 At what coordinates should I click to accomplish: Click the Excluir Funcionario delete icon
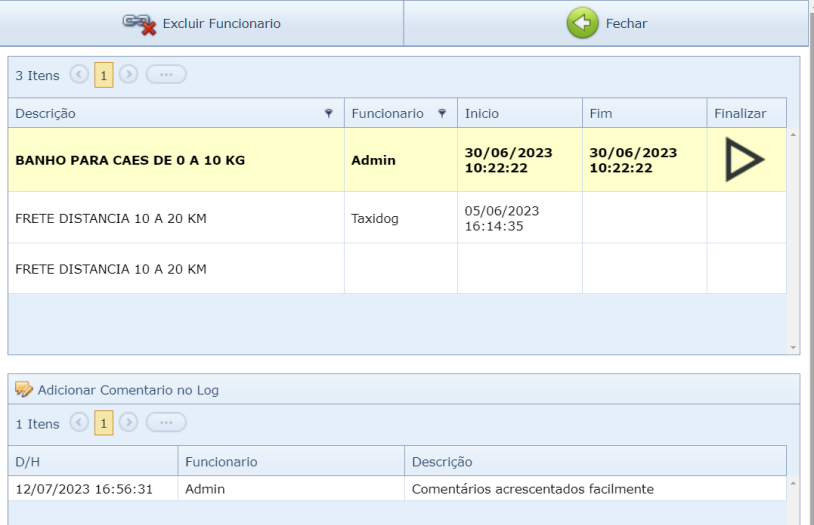(139, 23)
